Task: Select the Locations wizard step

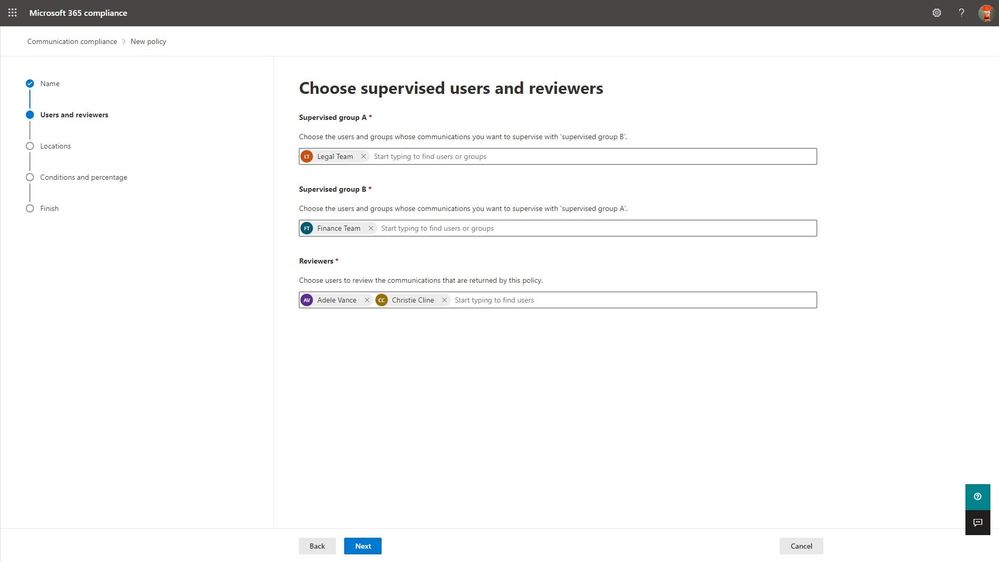Action: (x=55, y=146)
